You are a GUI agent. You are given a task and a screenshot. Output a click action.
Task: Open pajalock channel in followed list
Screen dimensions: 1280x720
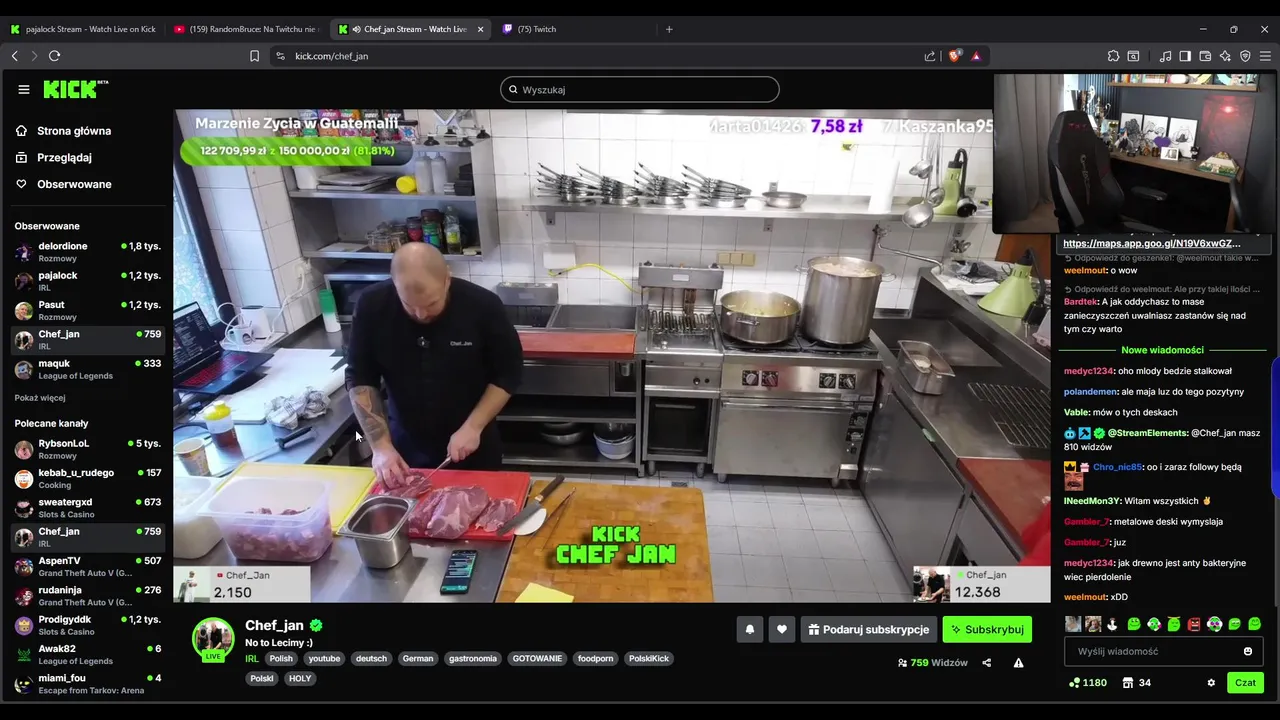coord(86,281)
